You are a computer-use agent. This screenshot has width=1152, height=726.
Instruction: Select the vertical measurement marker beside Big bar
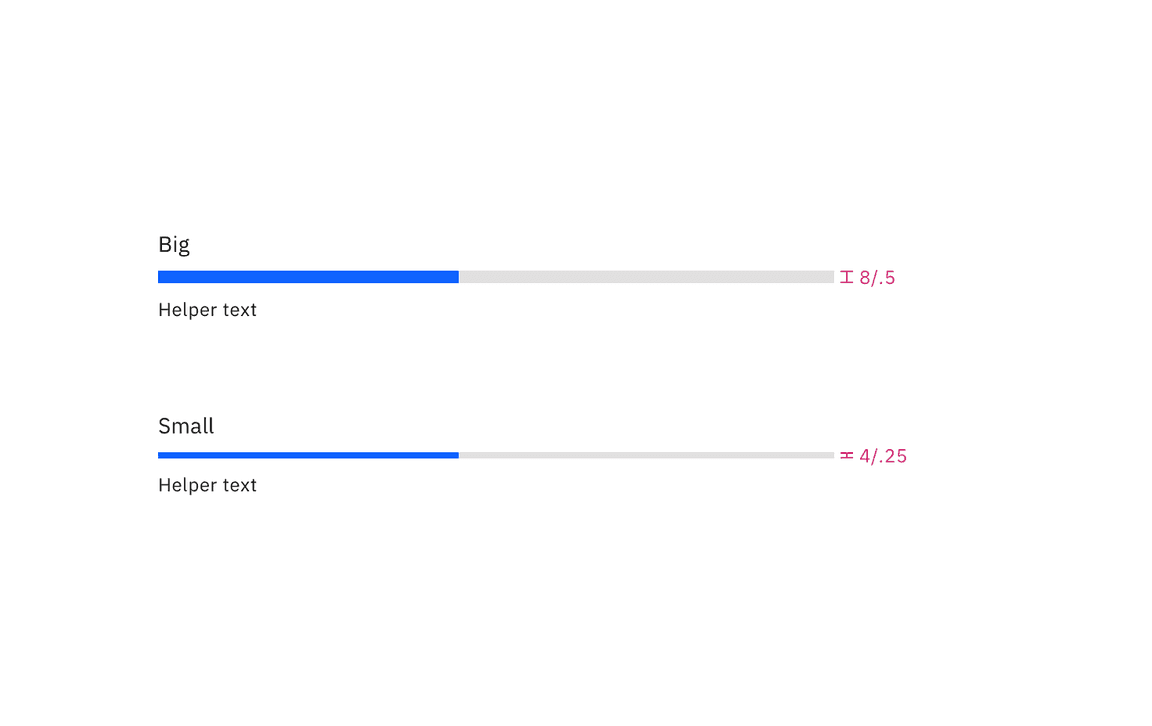845,277
